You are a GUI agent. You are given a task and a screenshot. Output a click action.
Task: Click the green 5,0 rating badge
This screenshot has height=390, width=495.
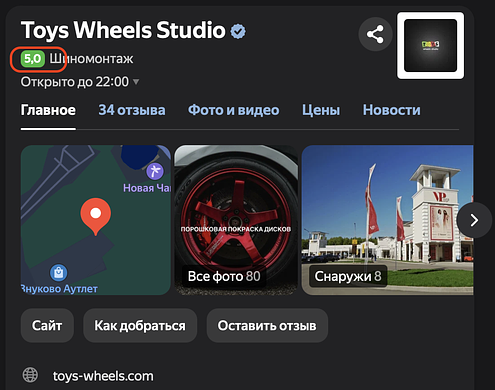[x=33, y=59]
